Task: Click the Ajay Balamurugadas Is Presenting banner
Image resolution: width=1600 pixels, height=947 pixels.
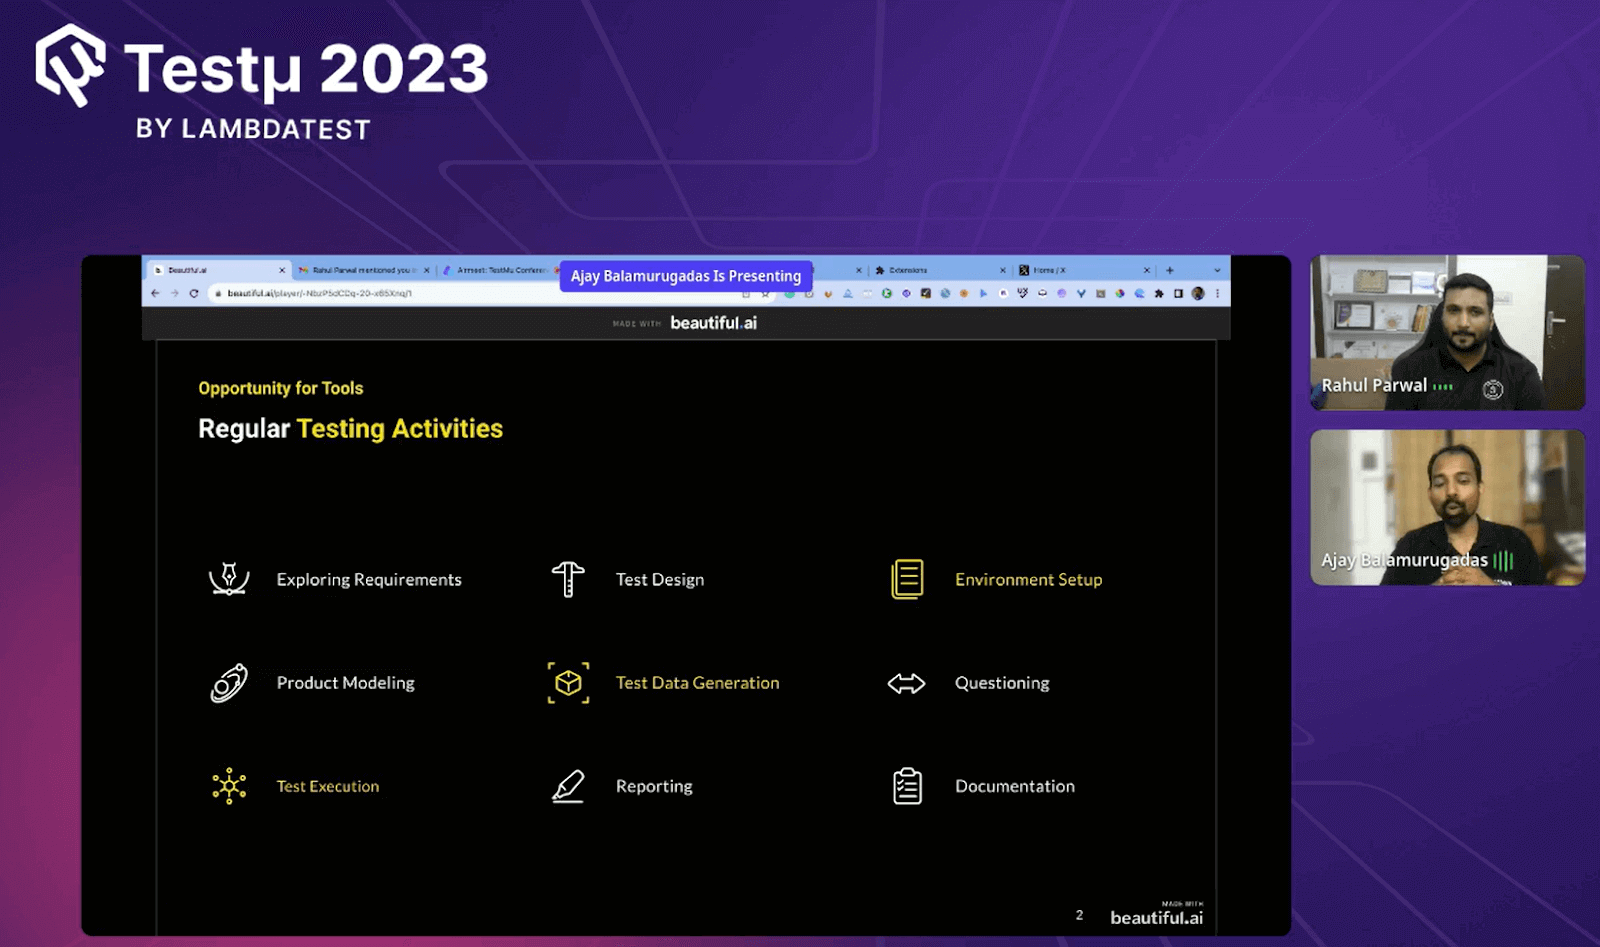Action: [x=686, y=276]
